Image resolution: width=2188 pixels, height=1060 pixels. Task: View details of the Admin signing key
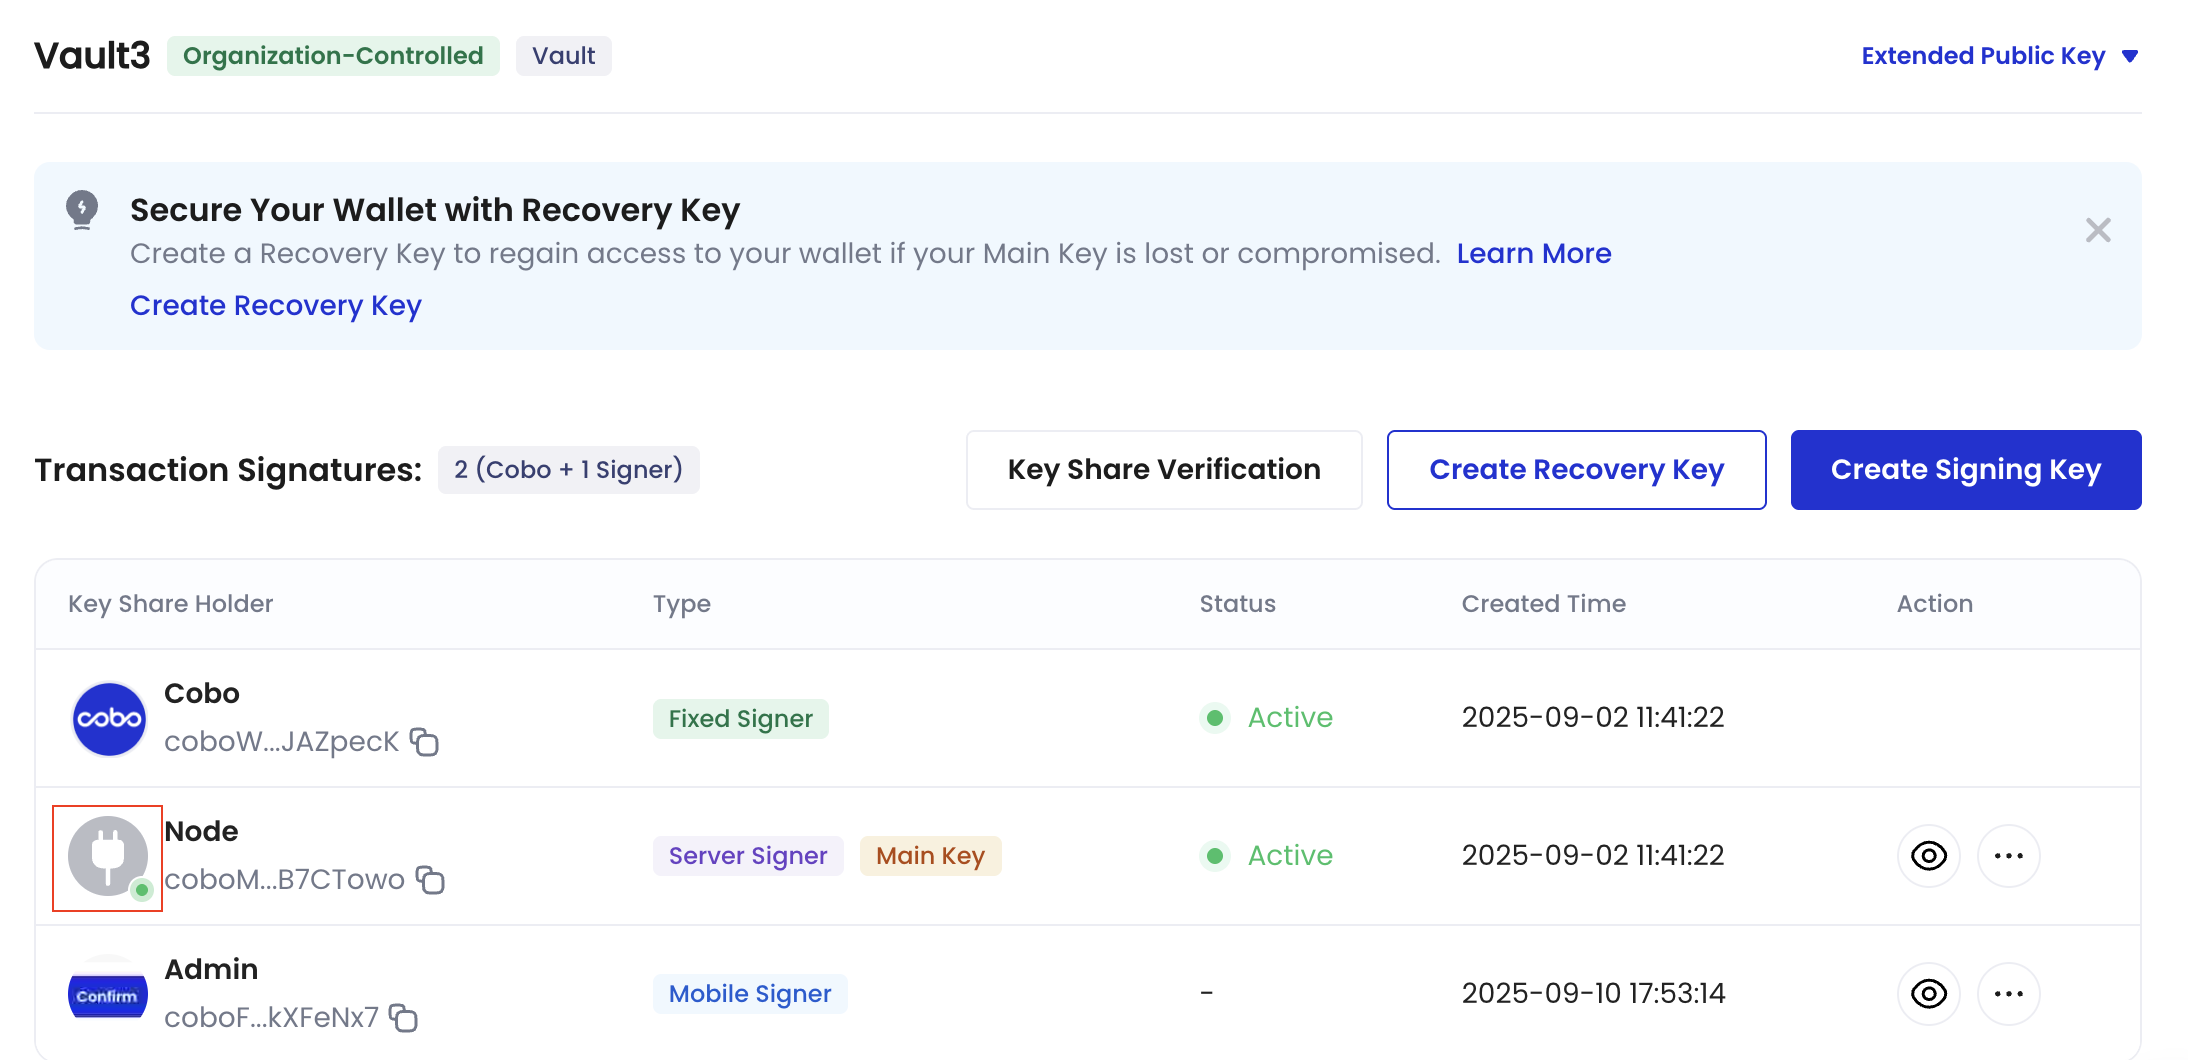[x=1929, y=993]
